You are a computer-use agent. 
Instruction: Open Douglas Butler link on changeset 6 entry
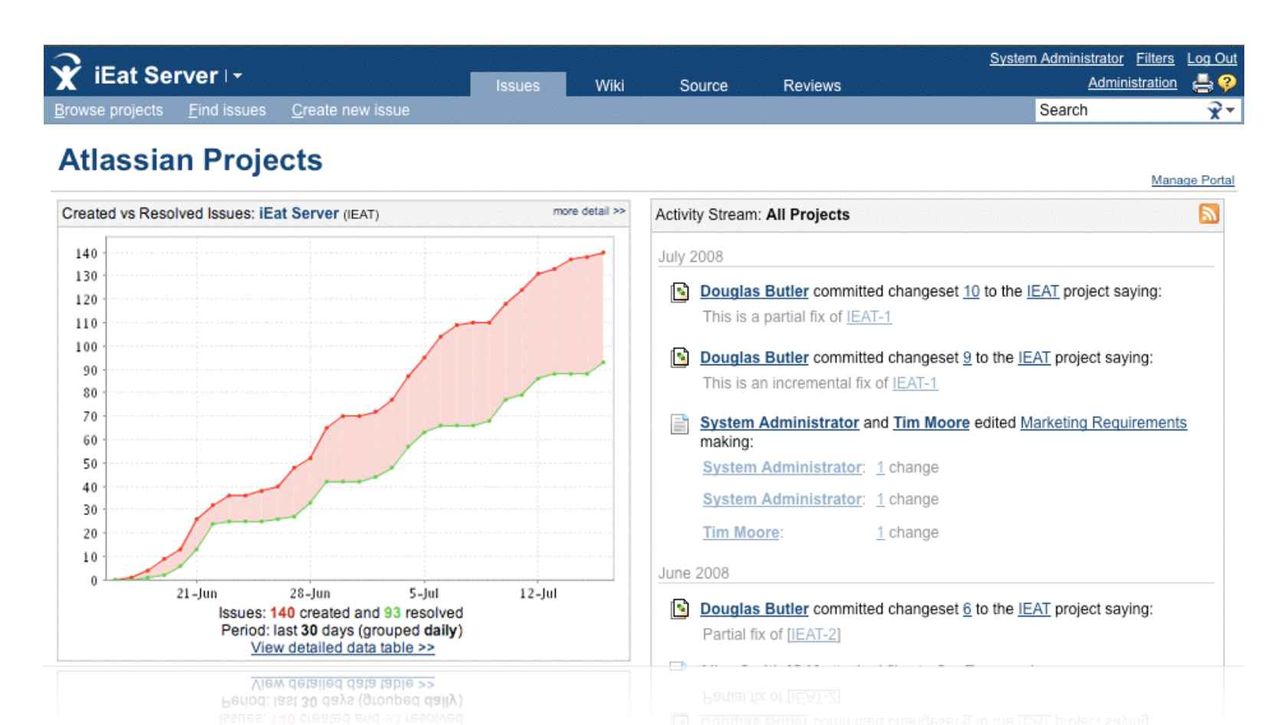pyautogui.click(x=754, y=608)
